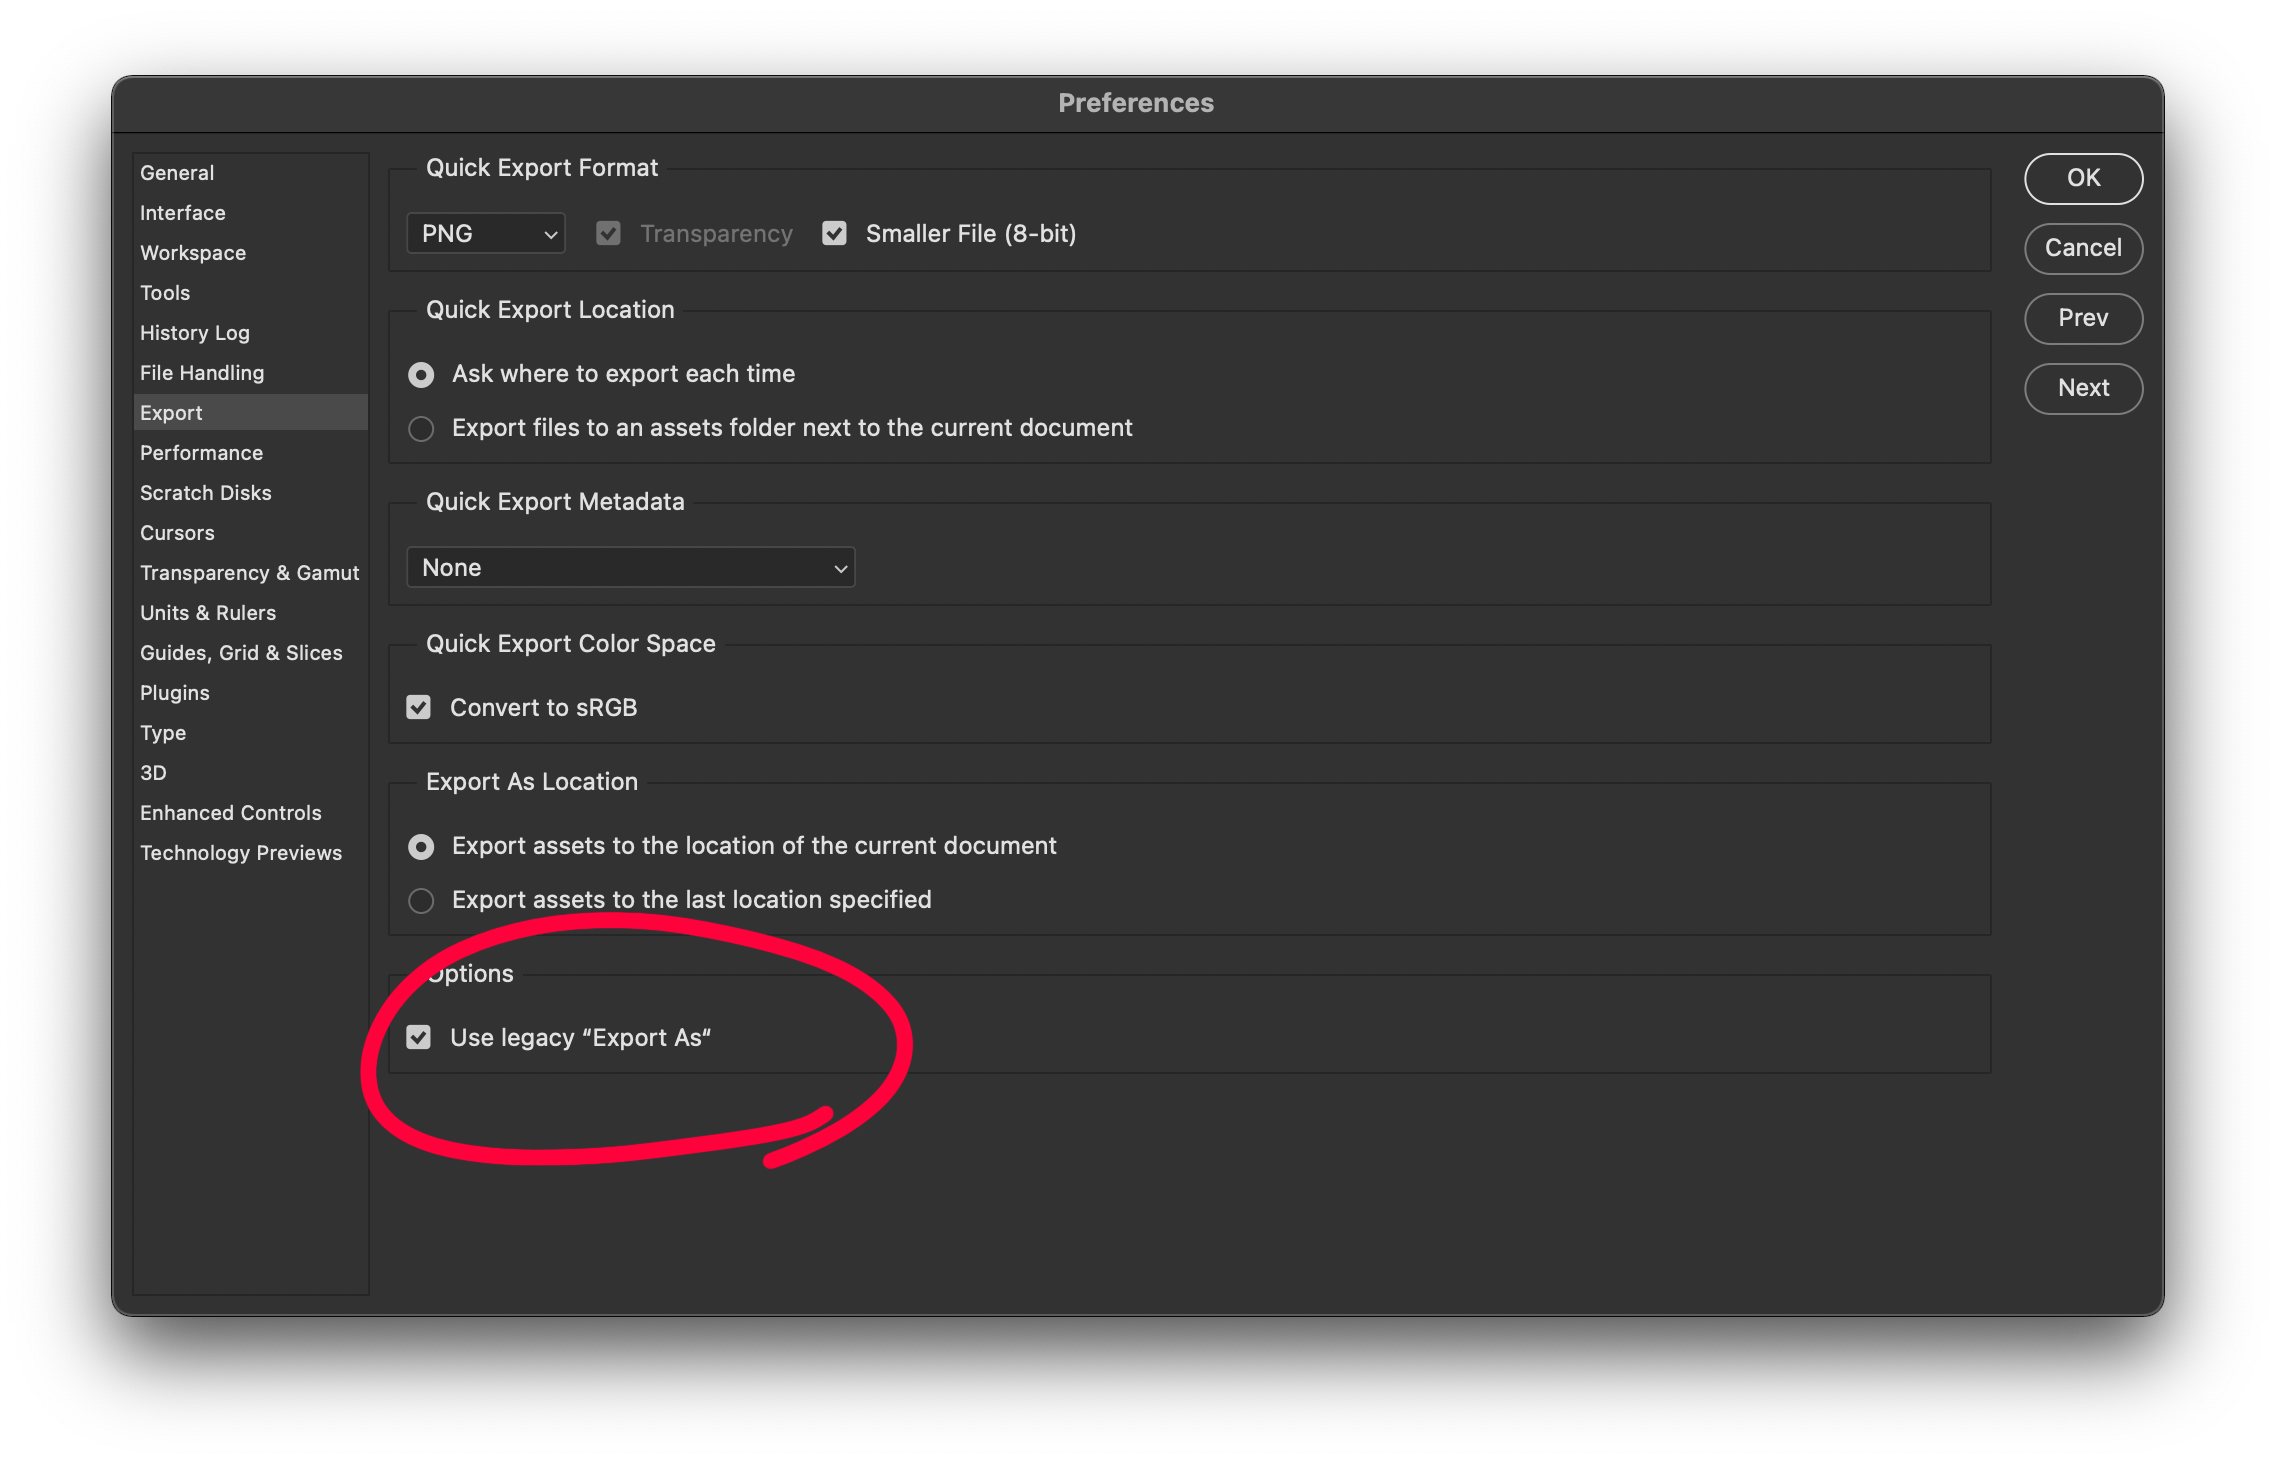
Task: Open the Quick Export Format dropdown
Action: click(x=485, y=233)
